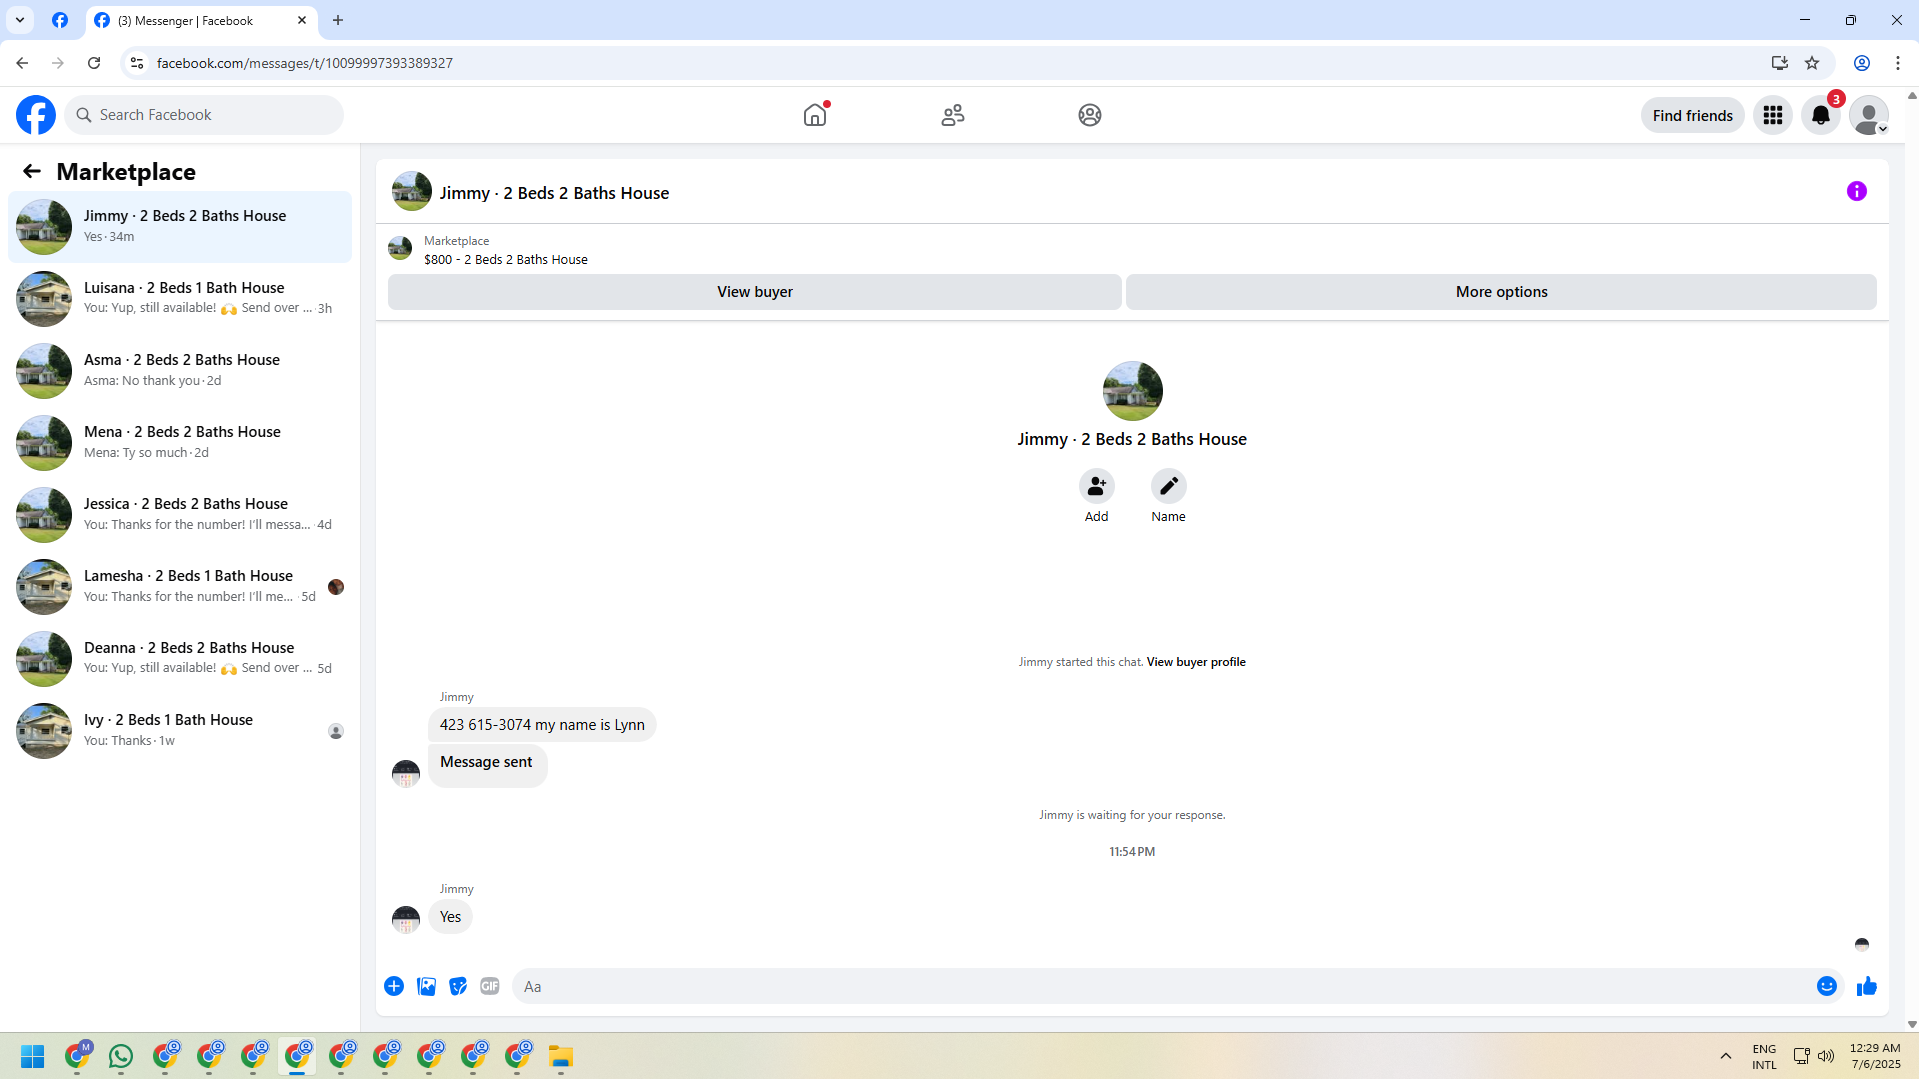Bookmark this page with star icon

[1812, 63]
